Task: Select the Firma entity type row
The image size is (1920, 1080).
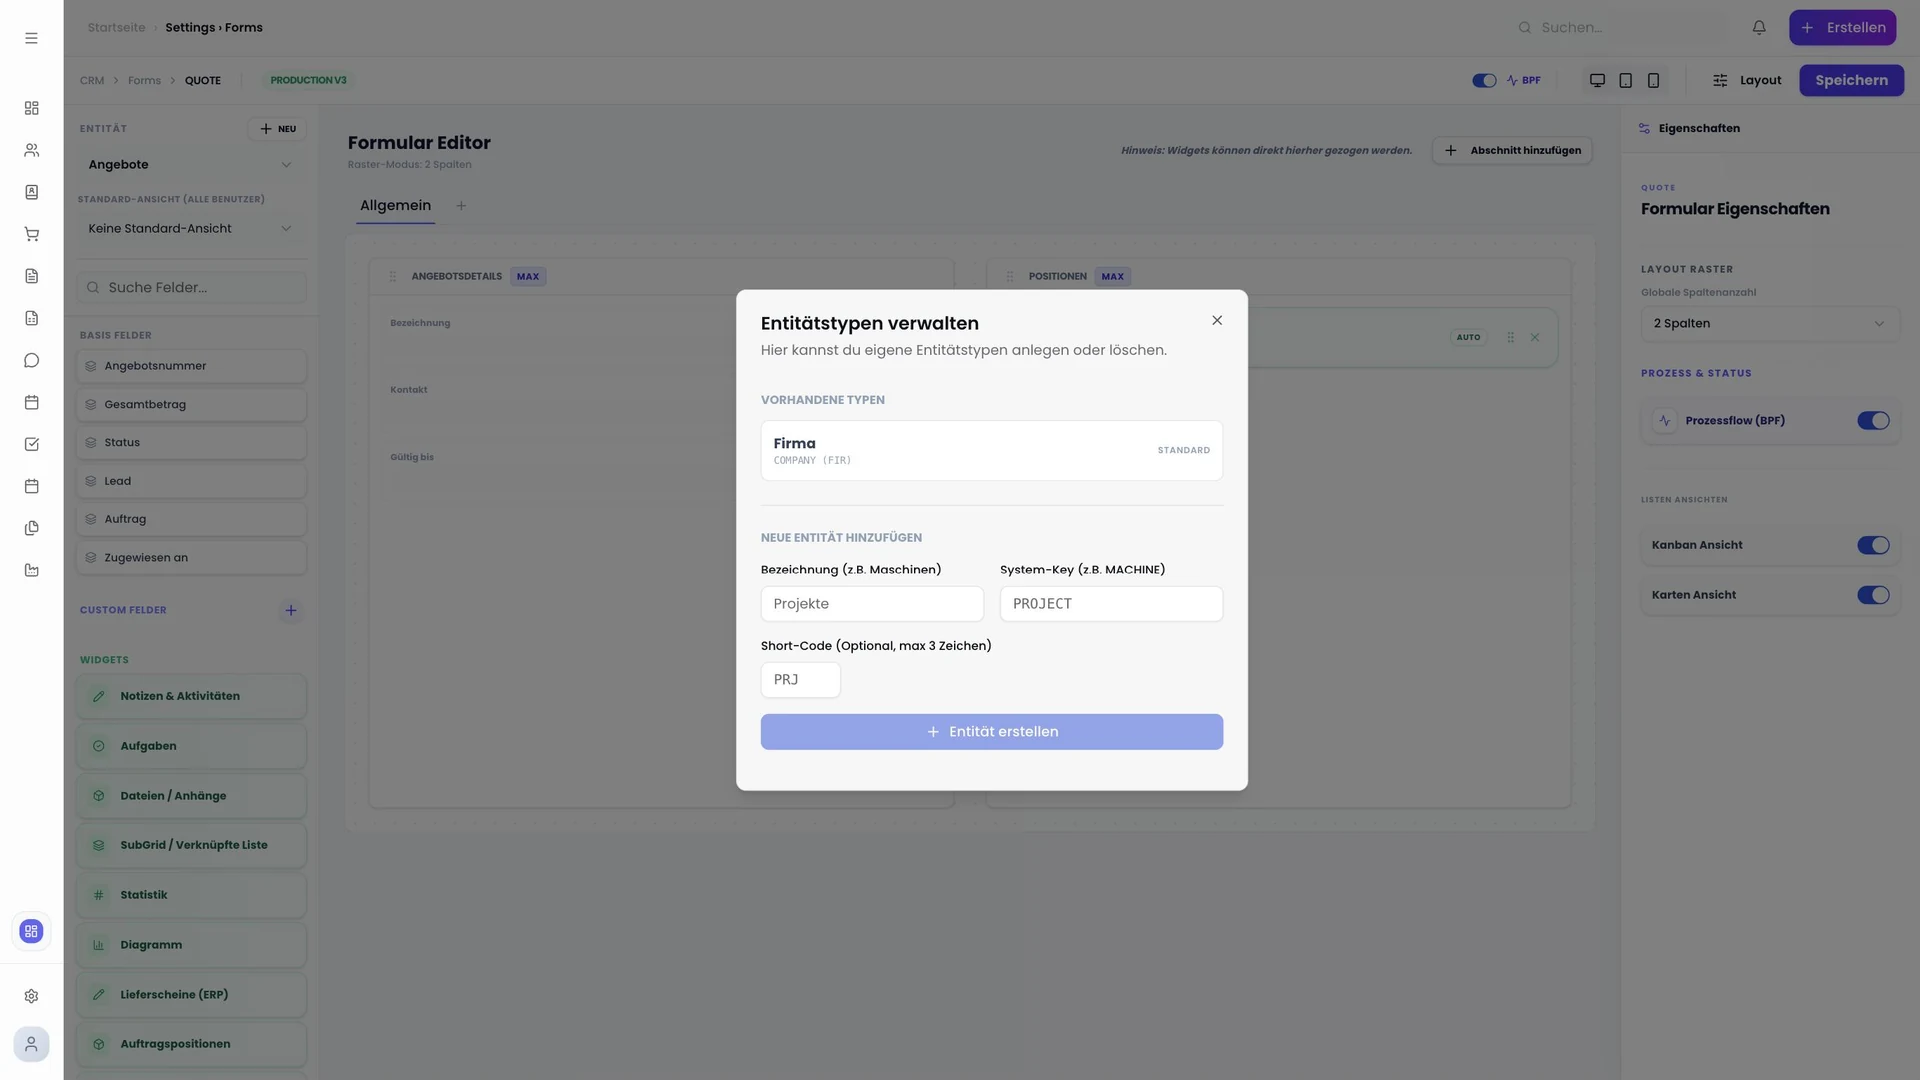Action: [x=991, y=451]
